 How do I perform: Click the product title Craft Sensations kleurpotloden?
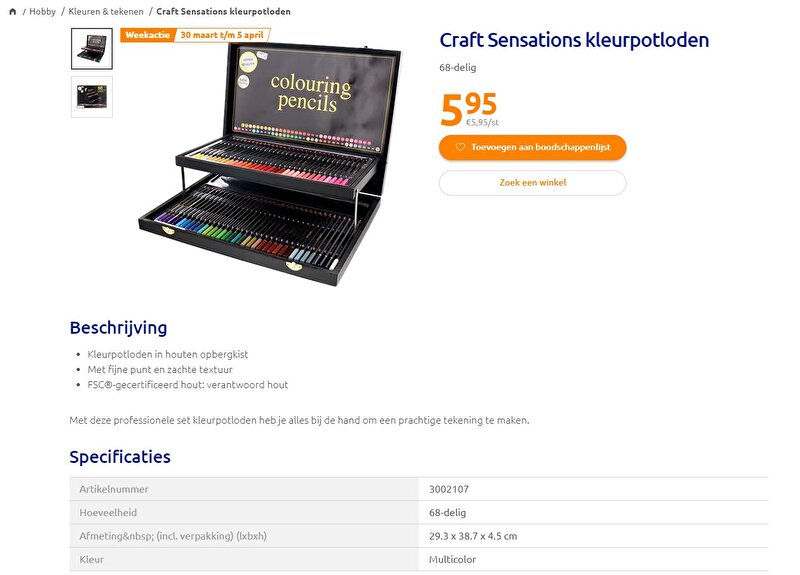(574, 40)
